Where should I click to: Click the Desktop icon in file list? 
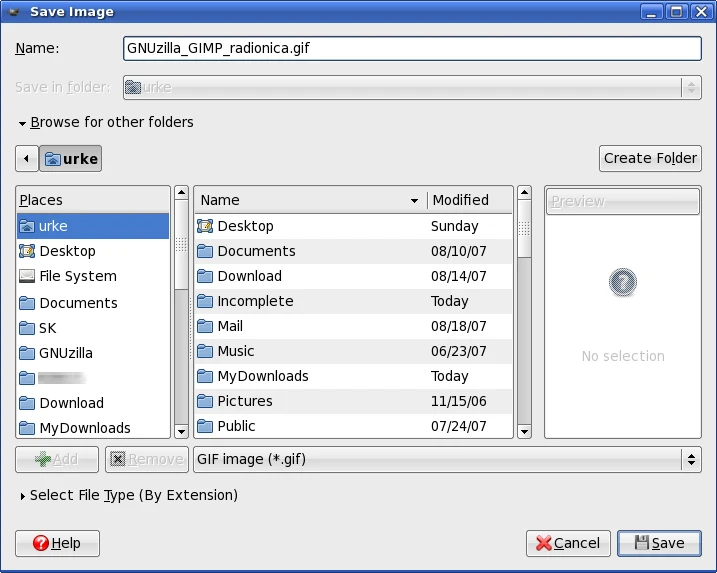[x=205, y=226]
